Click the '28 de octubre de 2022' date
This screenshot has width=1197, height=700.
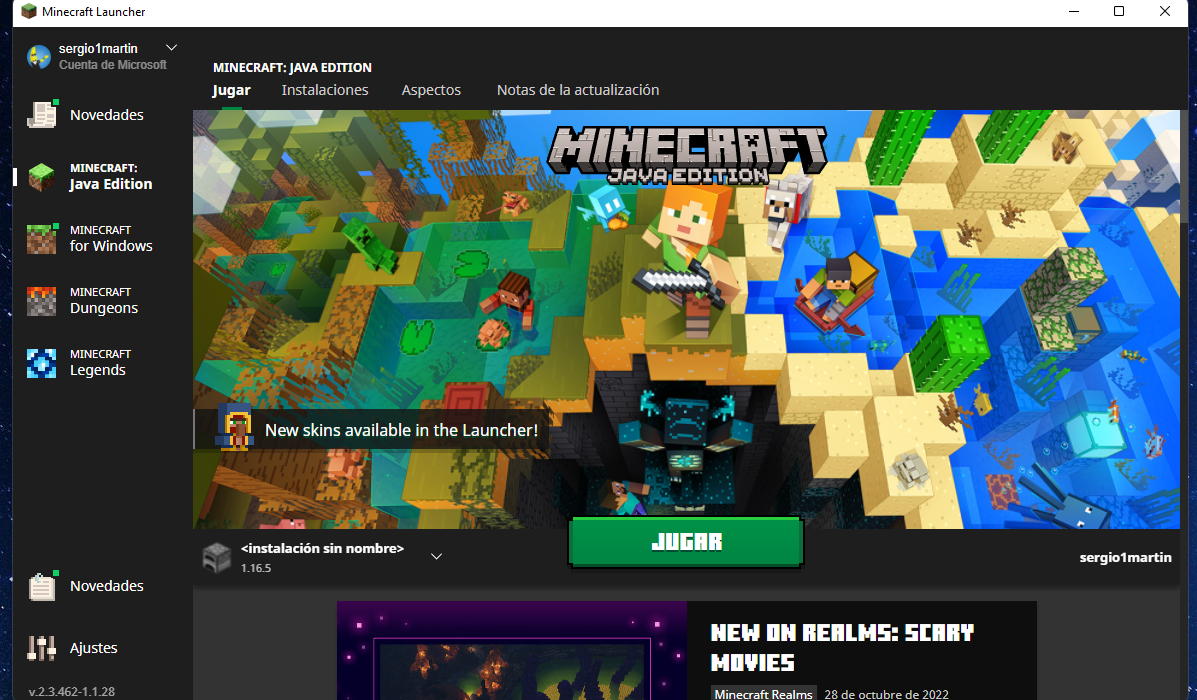click(886, 694)
